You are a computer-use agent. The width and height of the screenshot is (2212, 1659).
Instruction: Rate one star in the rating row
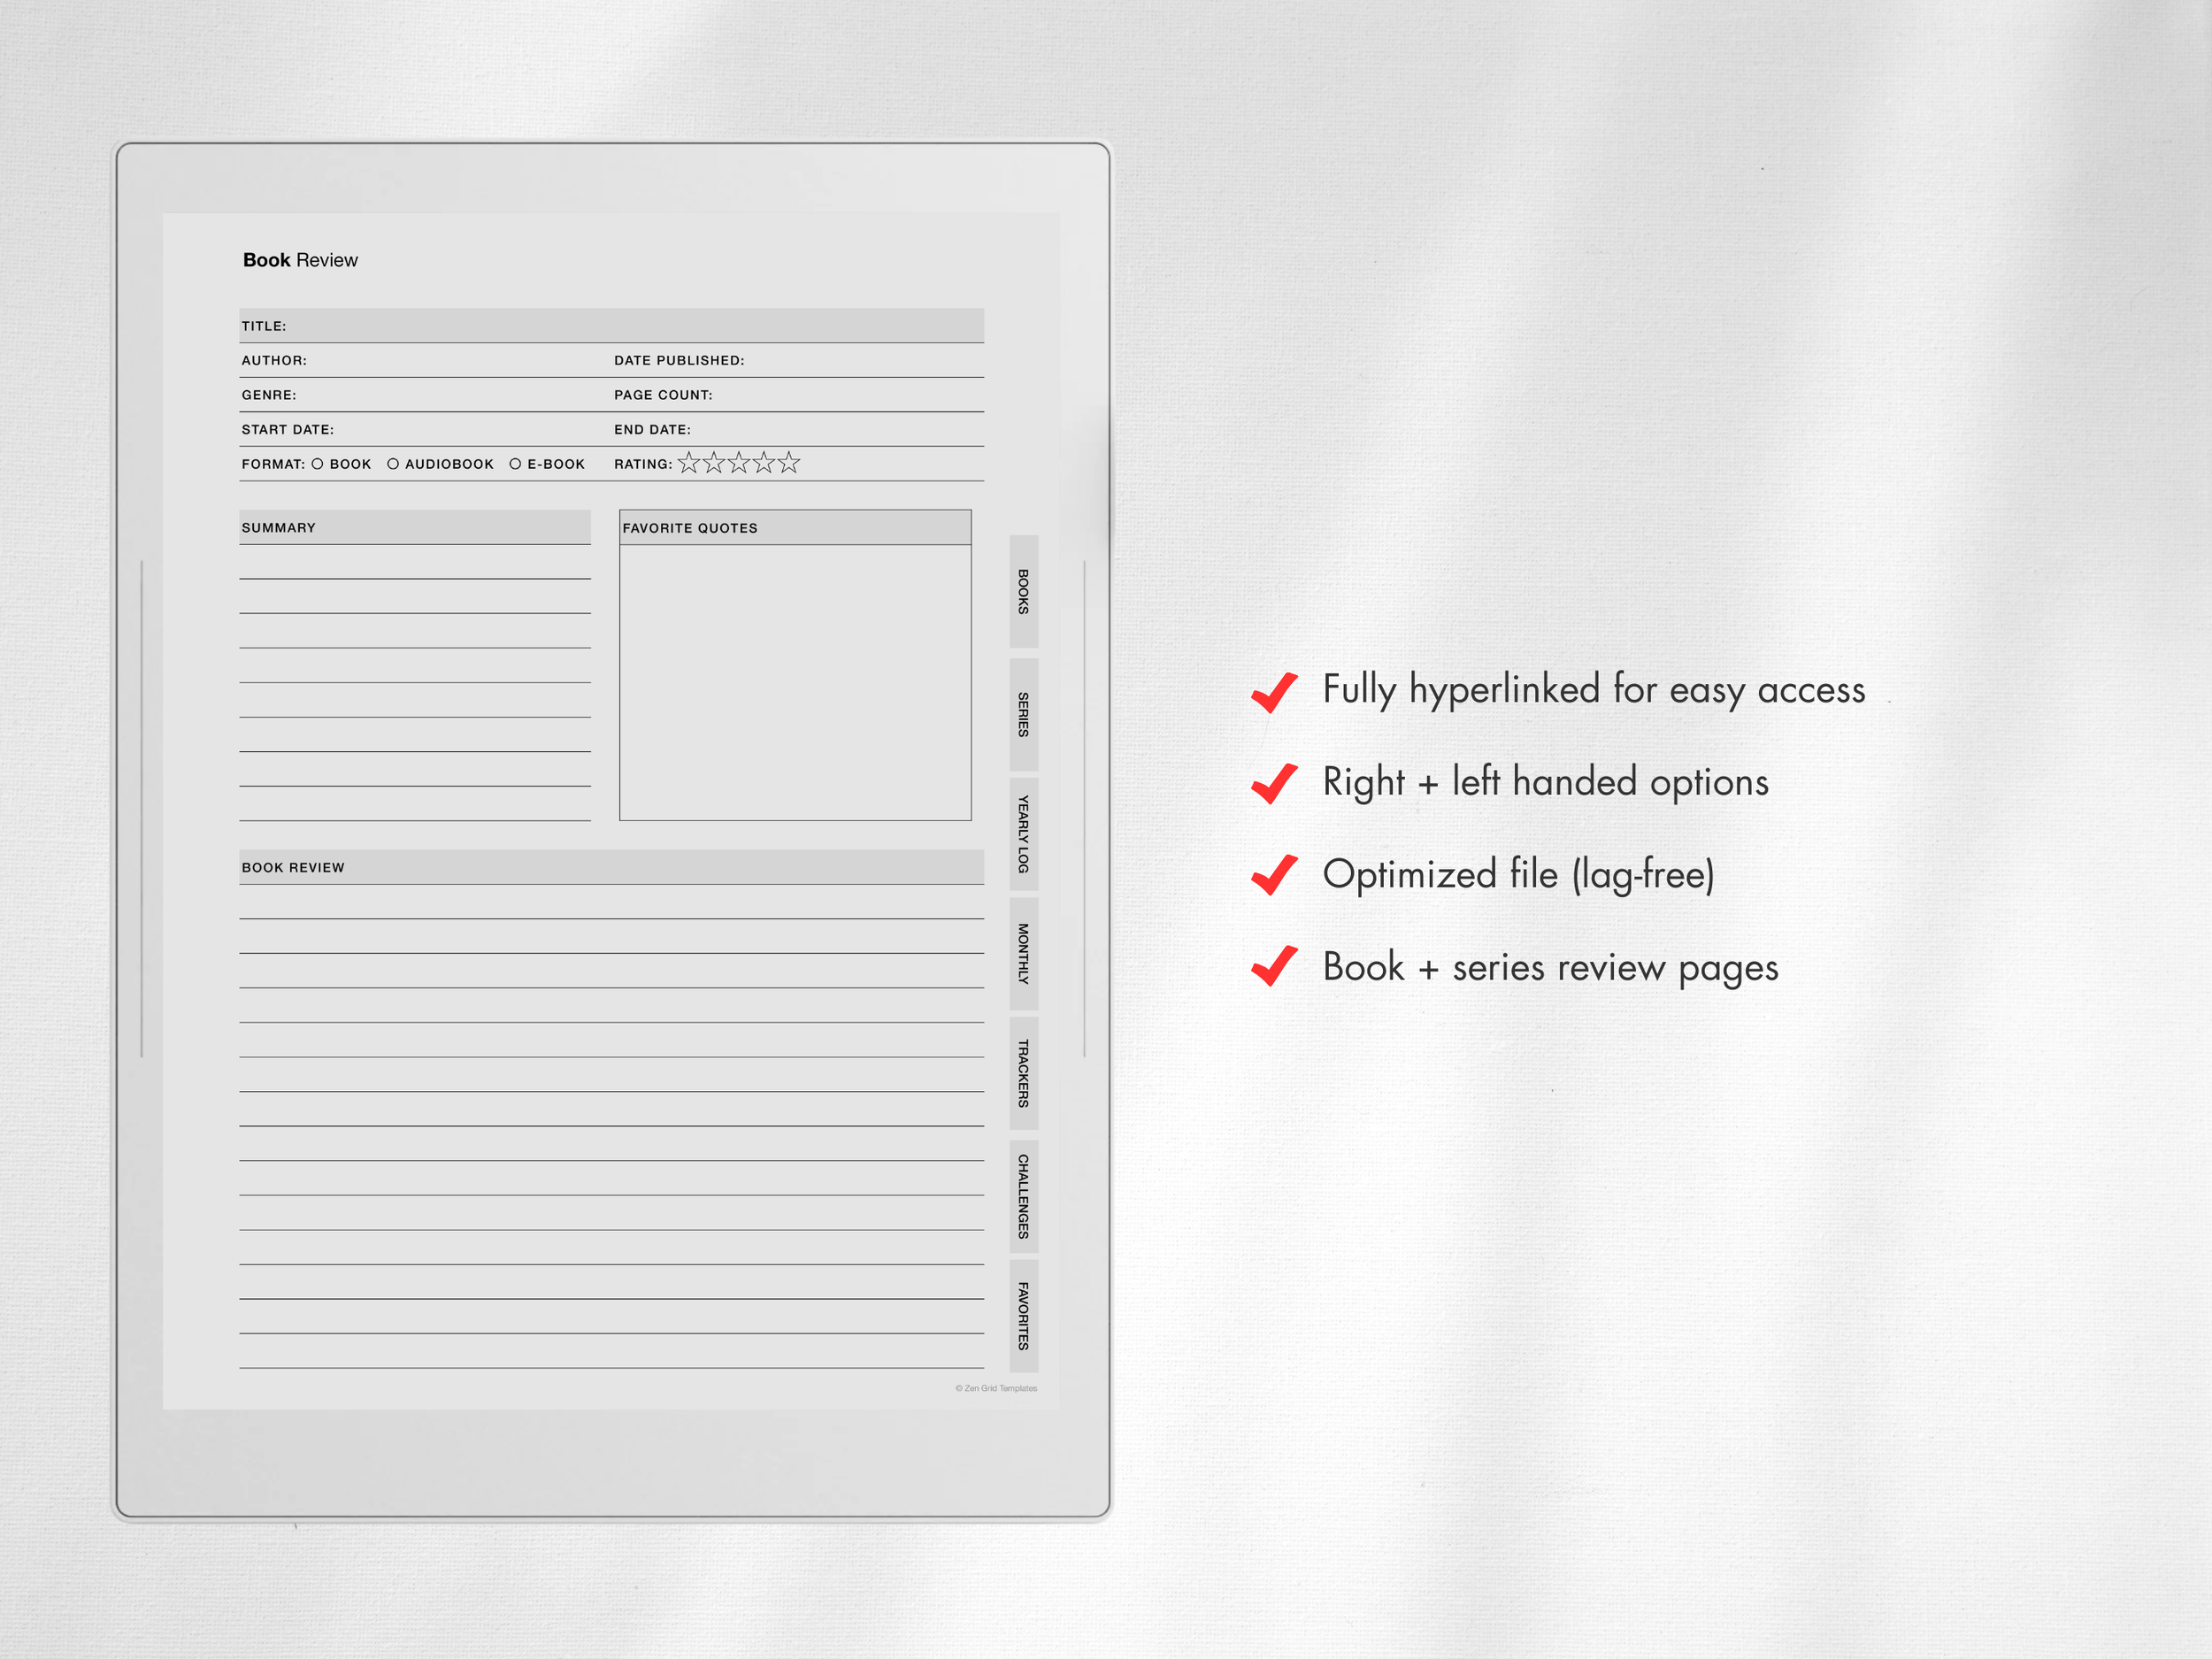click(x=689, y=462)
